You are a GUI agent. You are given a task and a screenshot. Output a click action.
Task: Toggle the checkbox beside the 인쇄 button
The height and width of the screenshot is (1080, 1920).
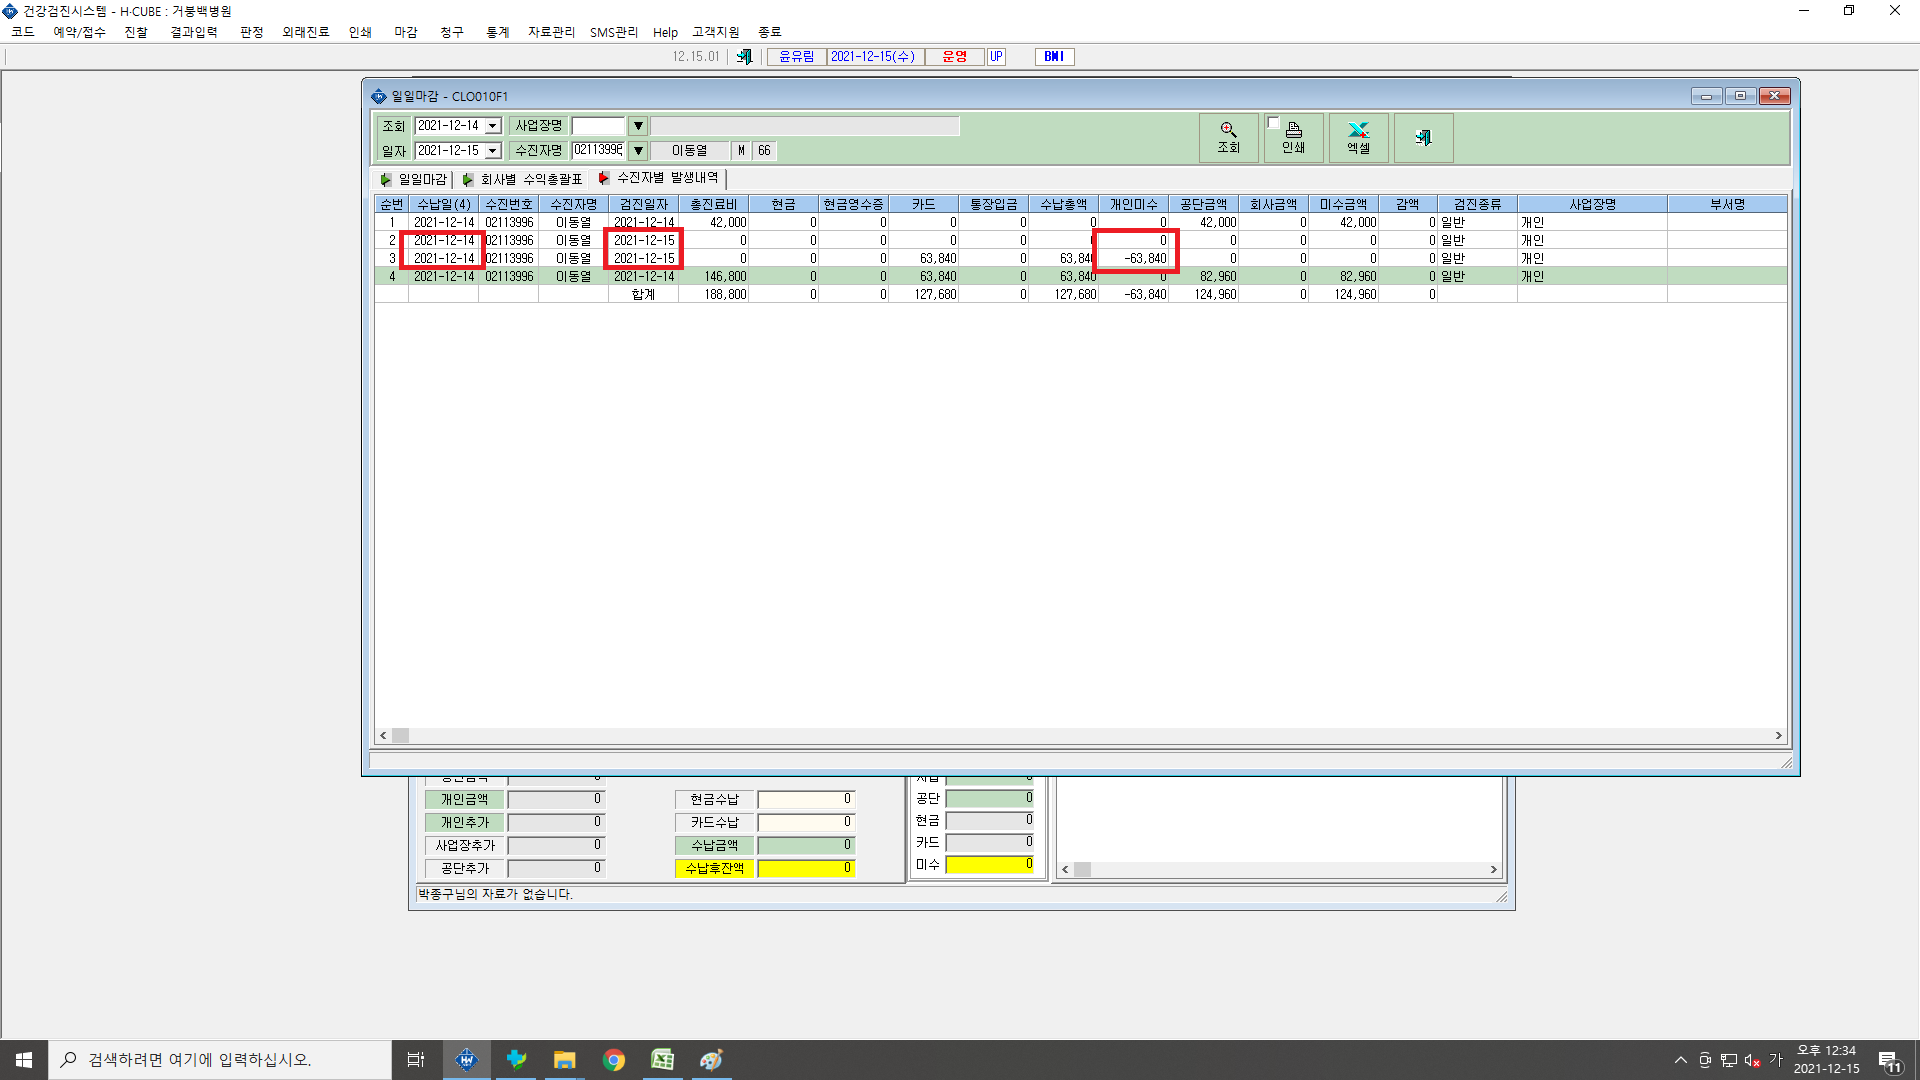[1273, 123]
